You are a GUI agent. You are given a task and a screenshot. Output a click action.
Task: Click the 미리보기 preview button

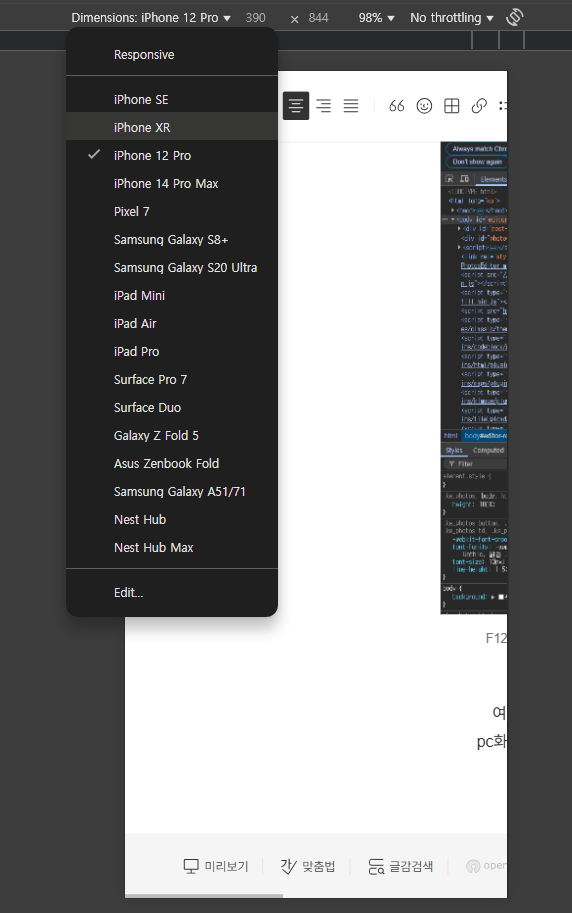(216, 866)
